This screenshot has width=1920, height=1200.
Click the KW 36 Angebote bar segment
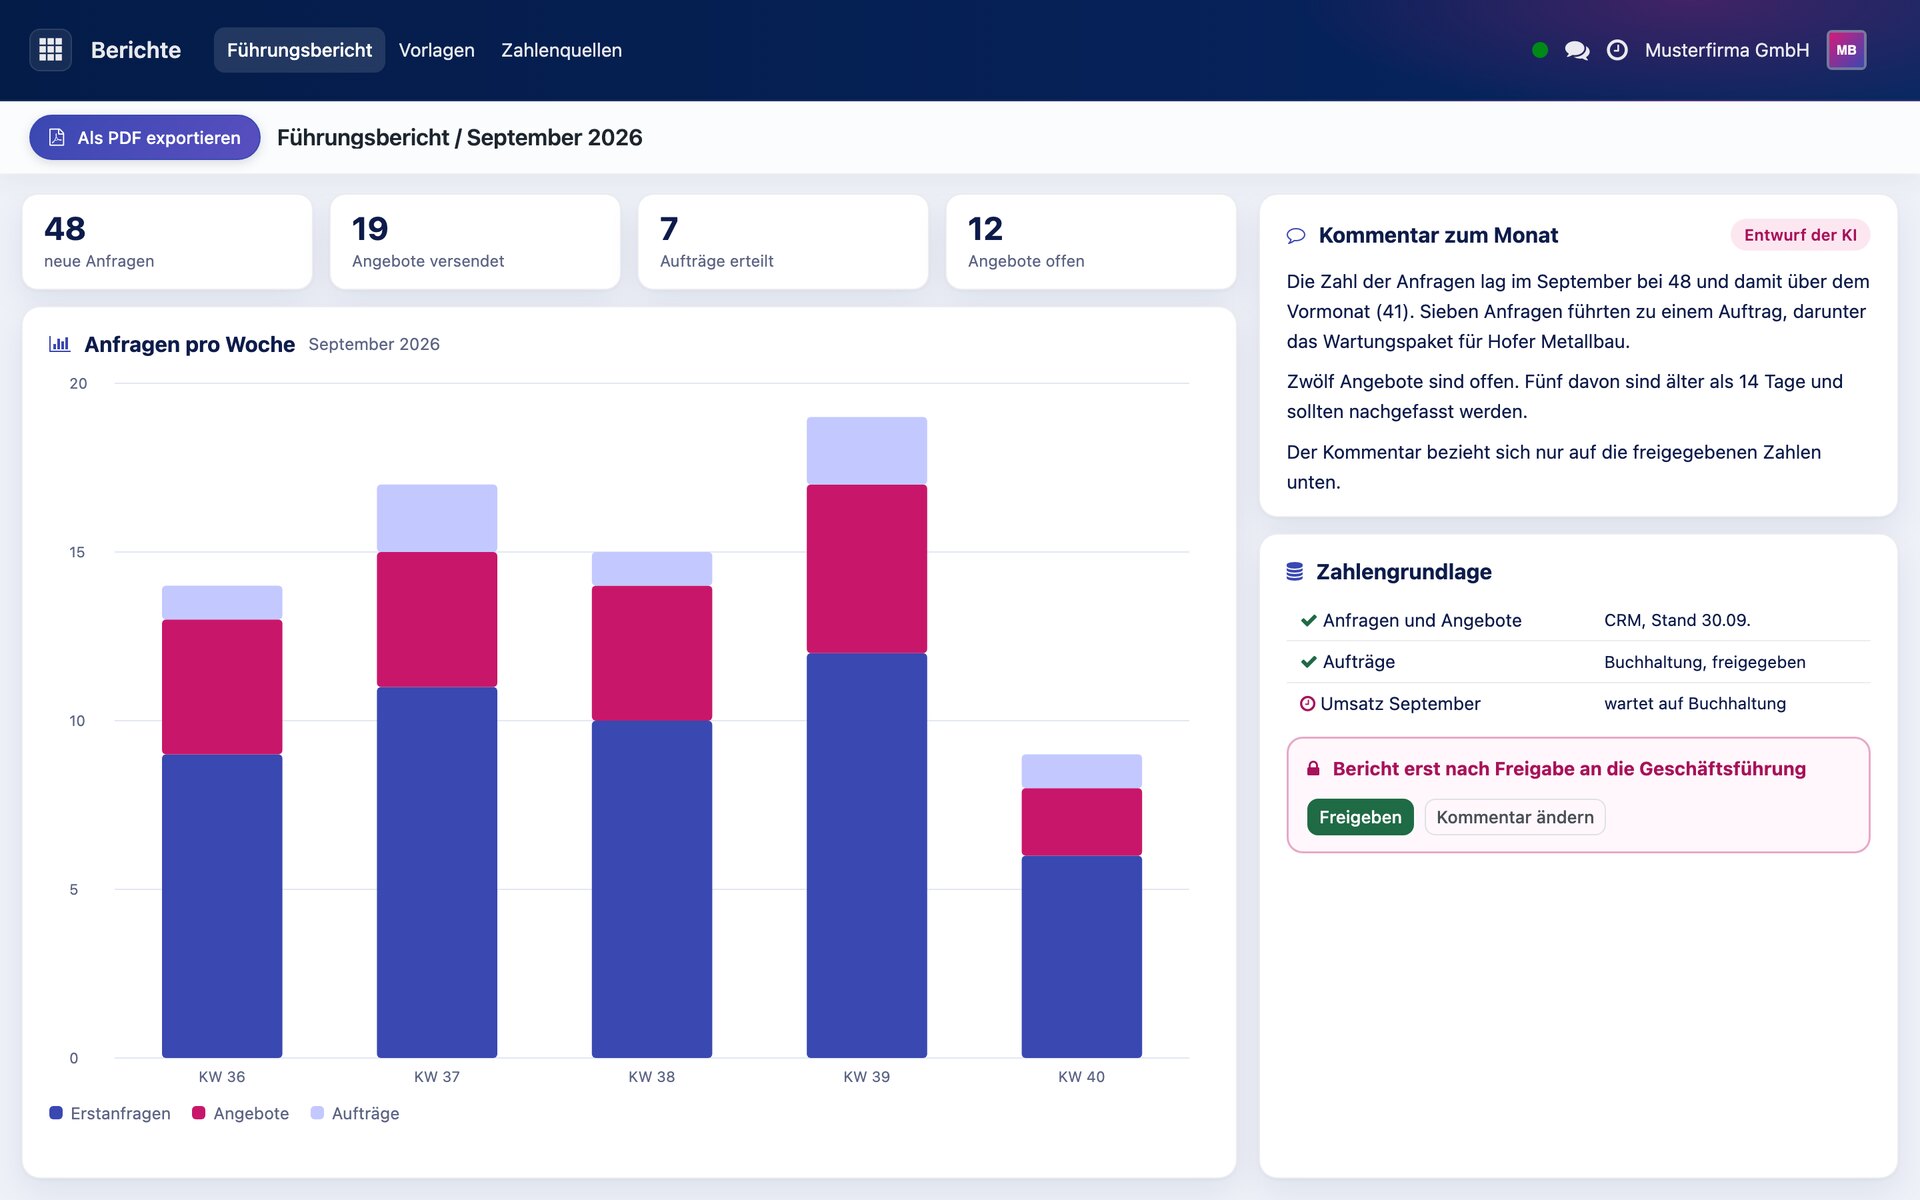click(x=222, y=687)
